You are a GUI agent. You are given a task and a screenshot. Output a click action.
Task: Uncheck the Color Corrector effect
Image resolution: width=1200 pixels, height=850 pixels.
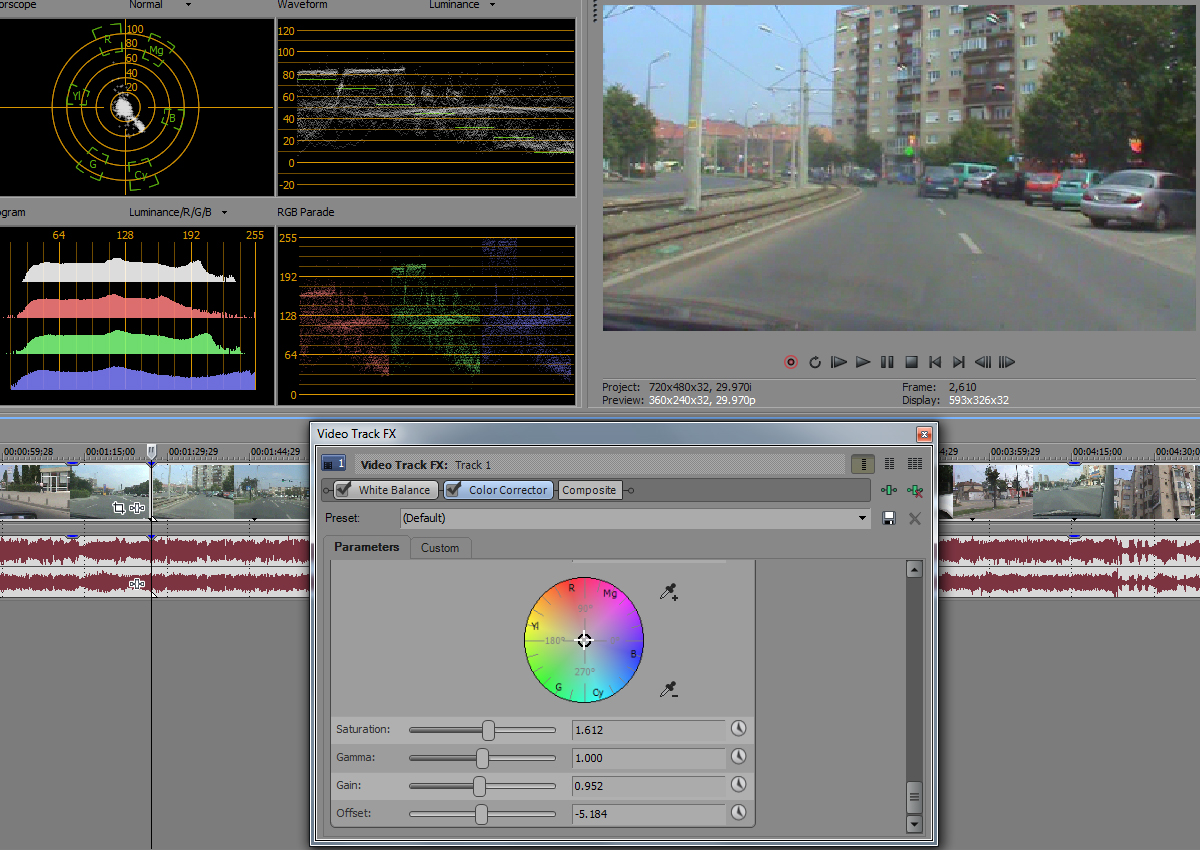[x=454, y=490]
